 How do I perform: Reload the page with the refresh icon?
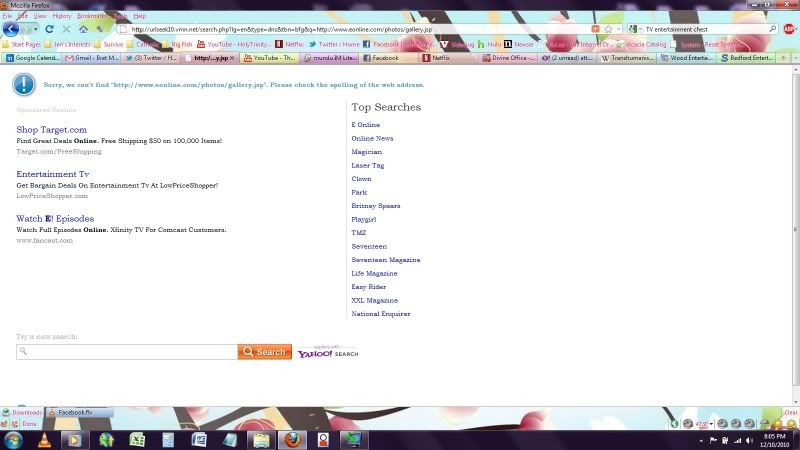pos(49,29)
